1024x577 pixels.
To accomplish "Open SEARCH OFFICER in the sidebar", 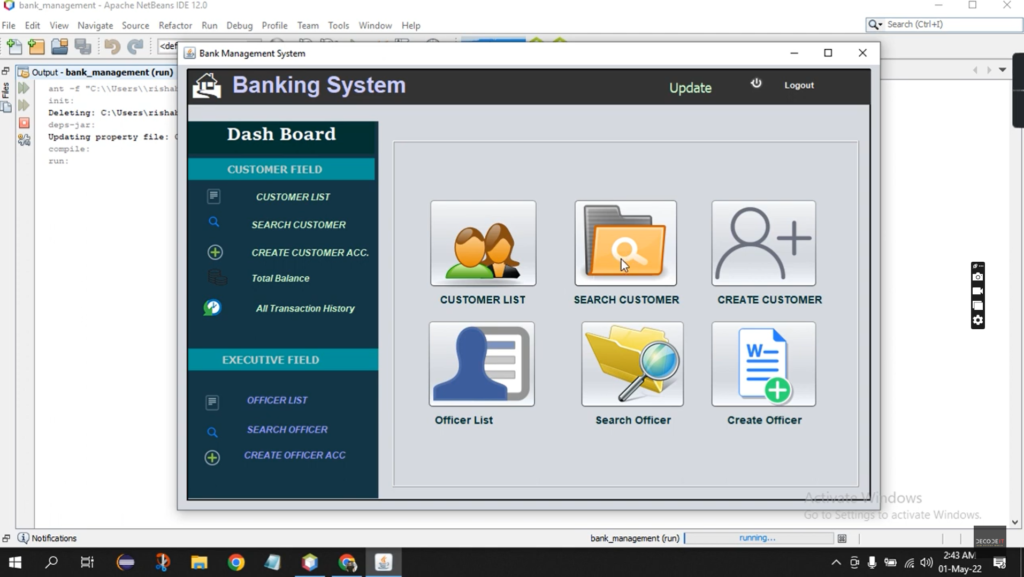I will pos(287,429).
